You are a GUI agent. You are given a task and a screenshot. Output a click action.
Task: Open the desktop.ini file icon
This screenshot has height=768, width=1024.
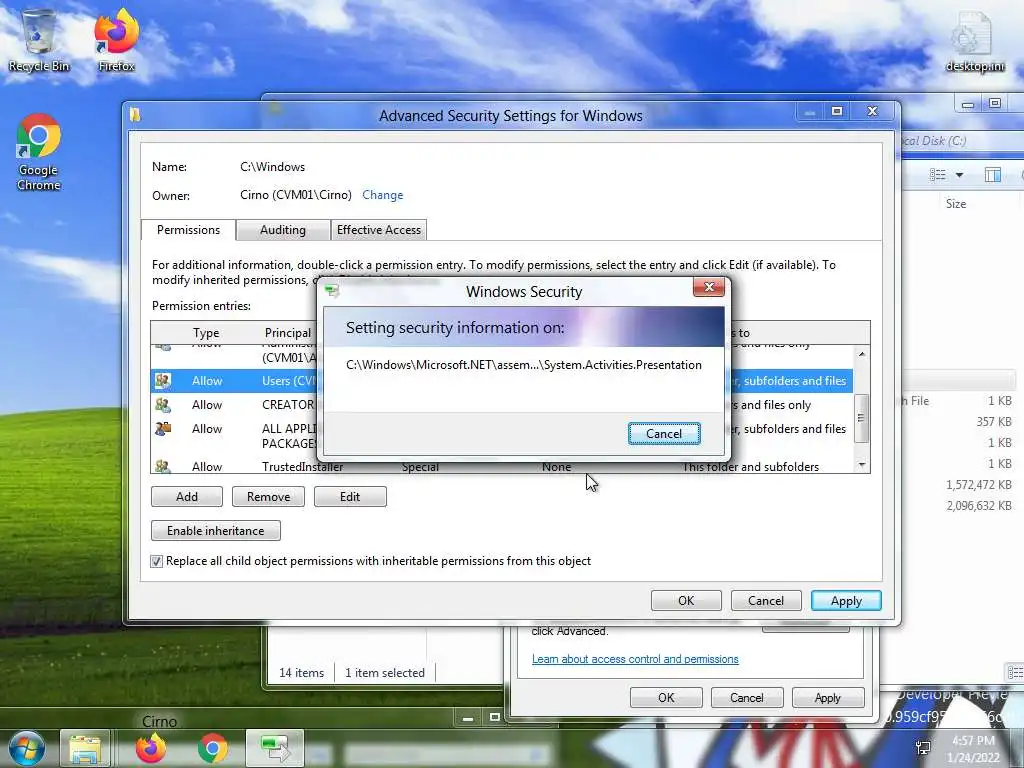tap(974, 42)
